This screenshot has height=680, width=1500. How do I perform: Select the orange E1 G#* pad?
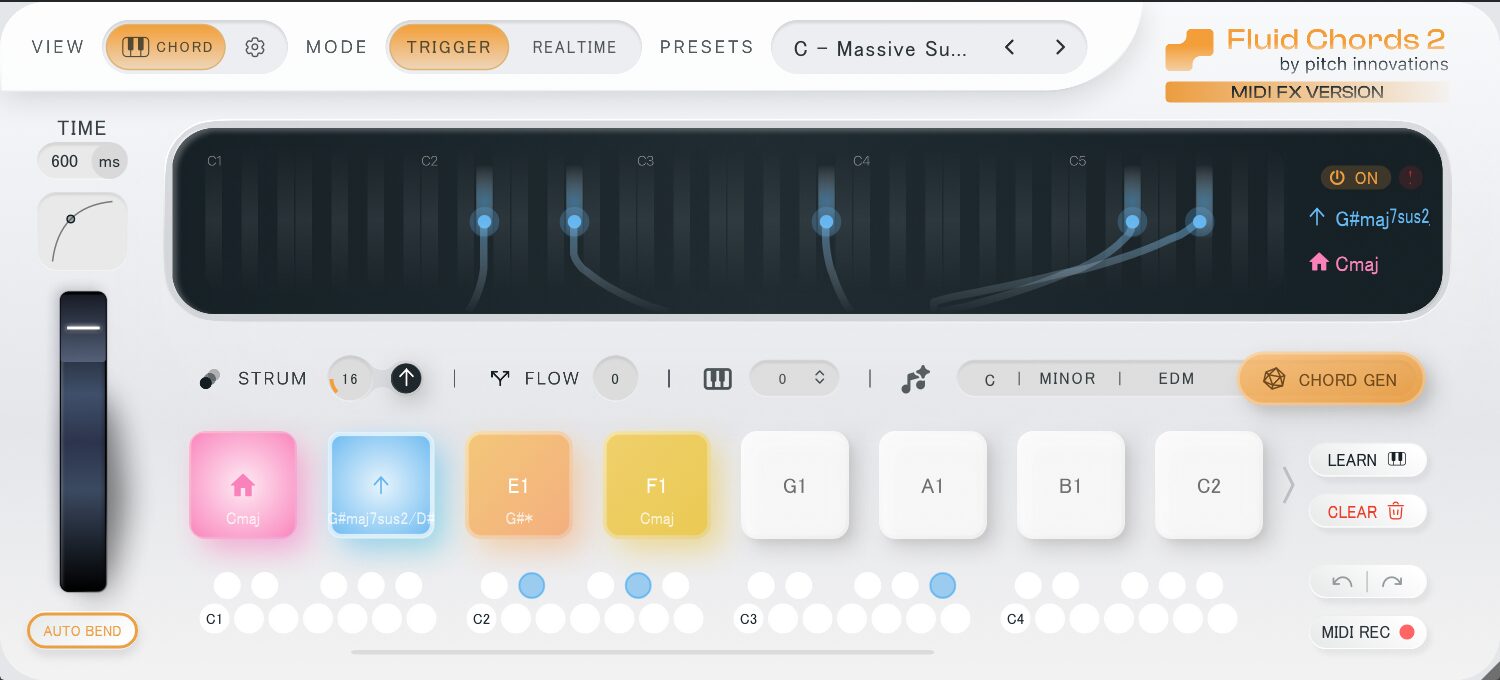tap(518, 485)
